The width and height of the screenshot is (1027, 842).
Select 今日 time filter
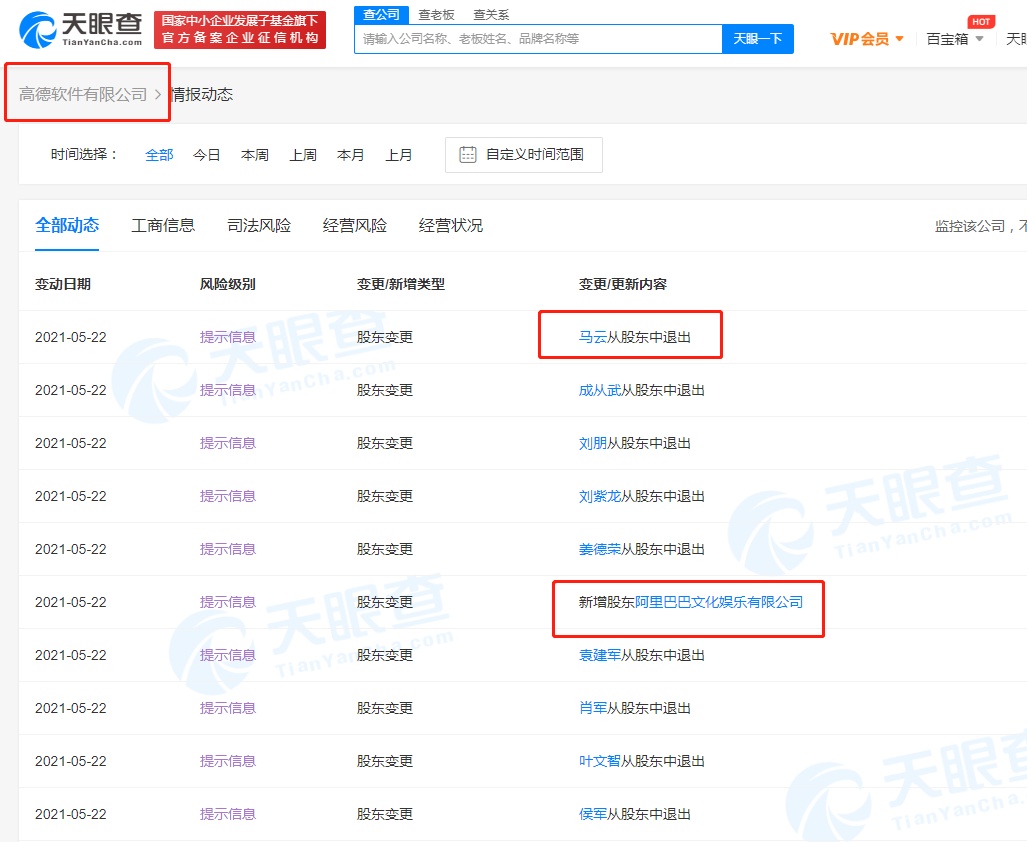(x=206, y=155)
